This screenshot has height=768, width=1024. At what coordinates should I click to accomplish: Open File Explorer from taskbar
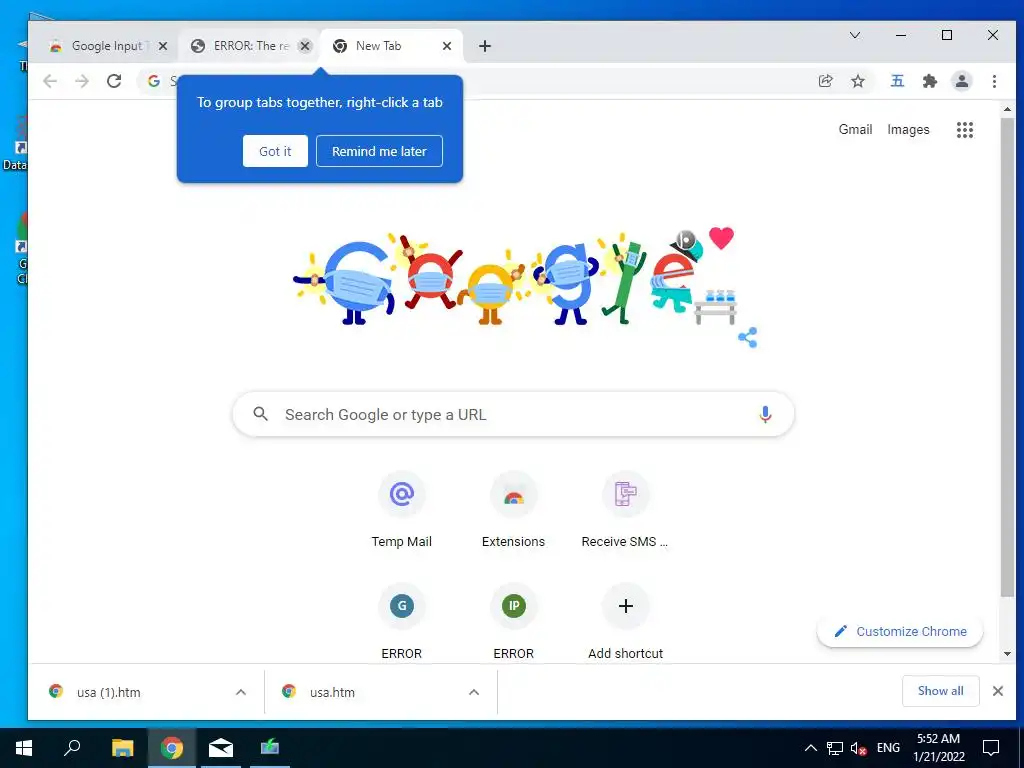(x=122, y=748)
